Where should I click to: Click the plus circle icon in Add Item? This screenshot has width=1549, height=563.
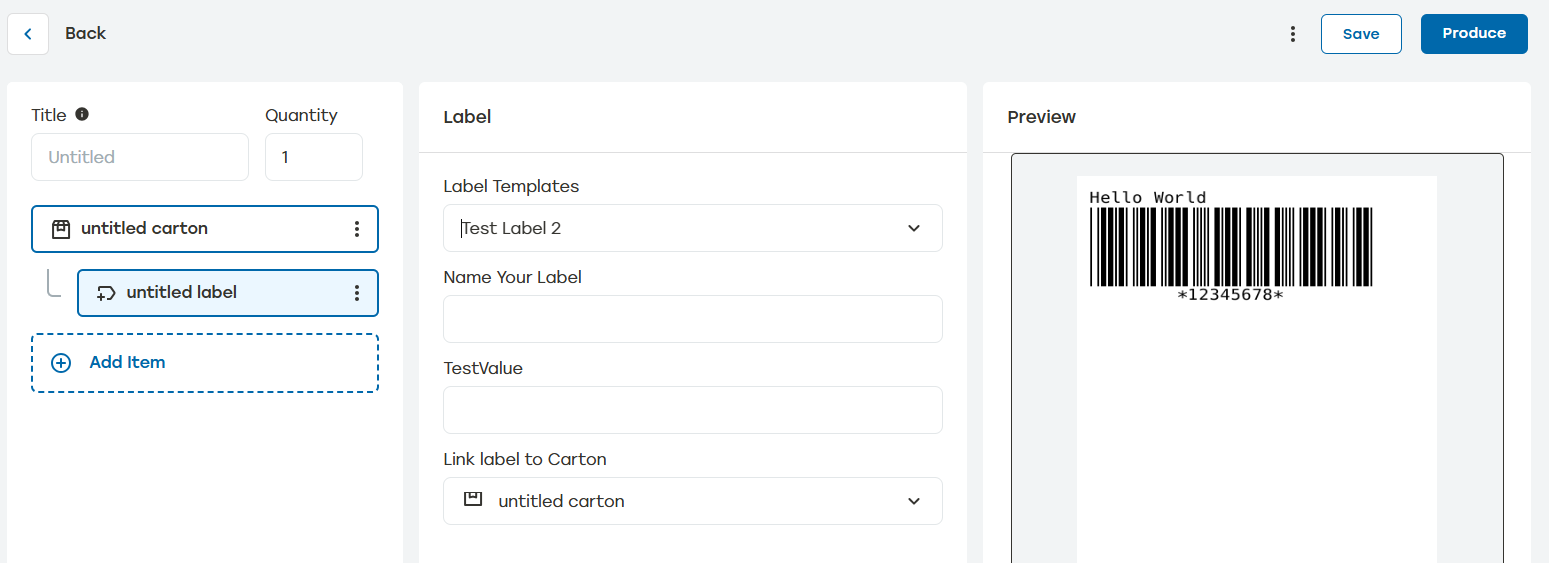click(61, 363)
